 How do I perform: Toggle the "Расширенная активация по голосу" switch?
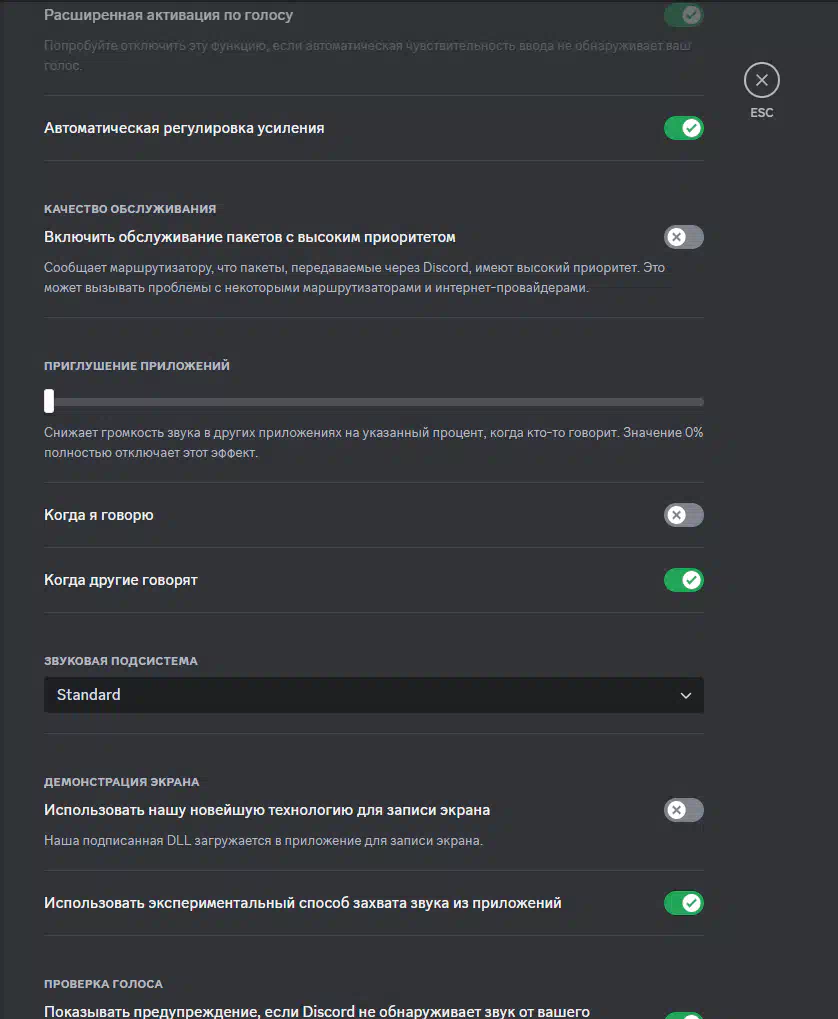point(684,15)
